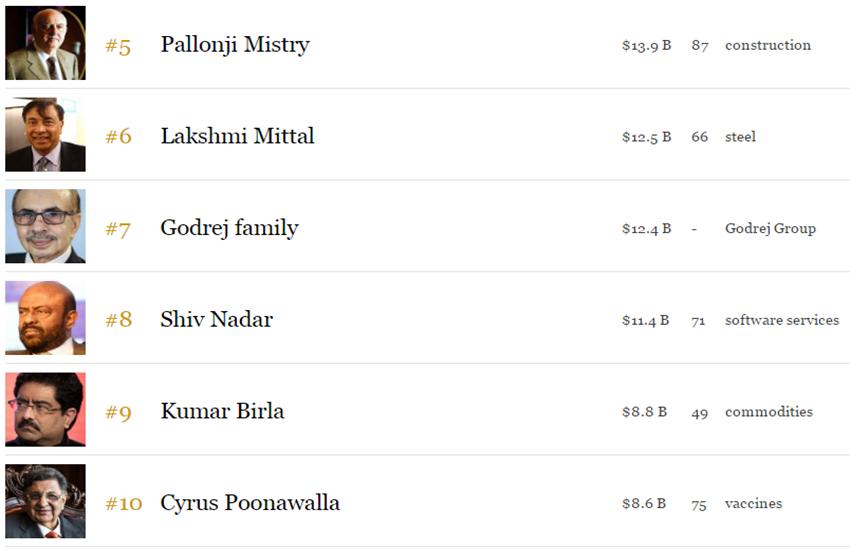Click the construction source label

click(x=768, y=46)
